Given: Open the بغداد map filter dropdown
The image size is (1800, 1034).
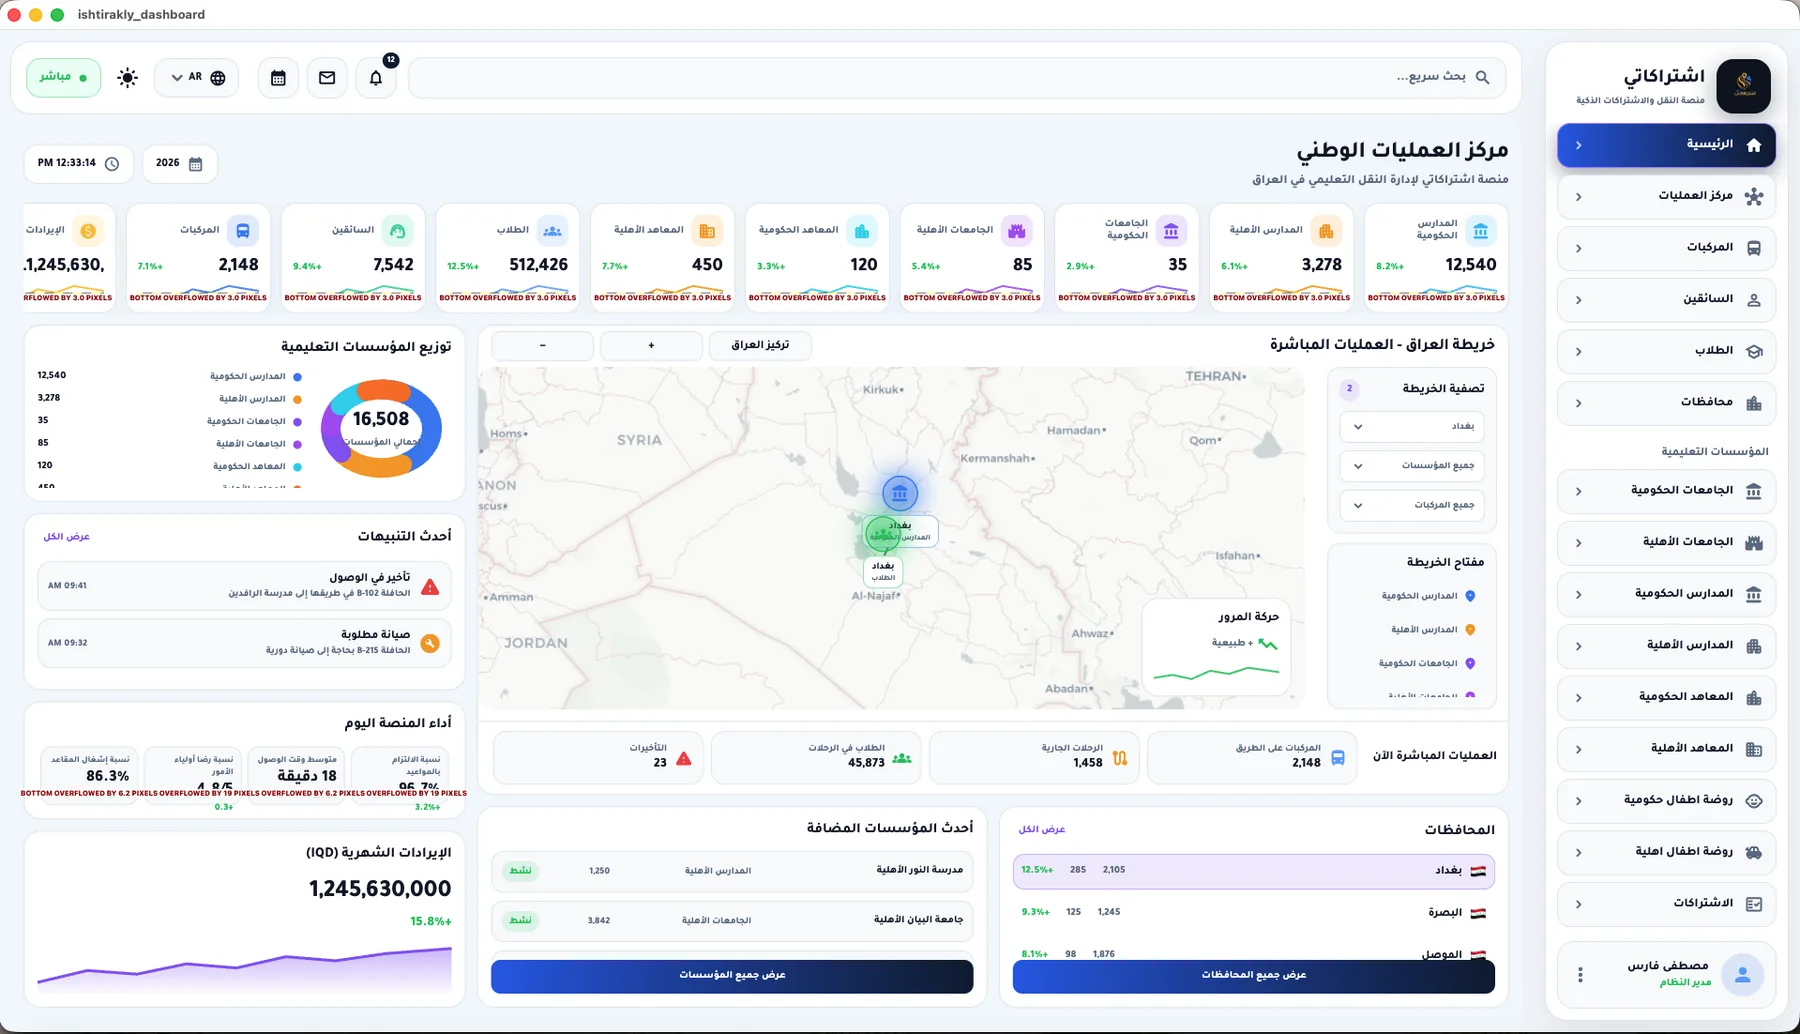Looking at the screenshot, I should [1412, 427].
